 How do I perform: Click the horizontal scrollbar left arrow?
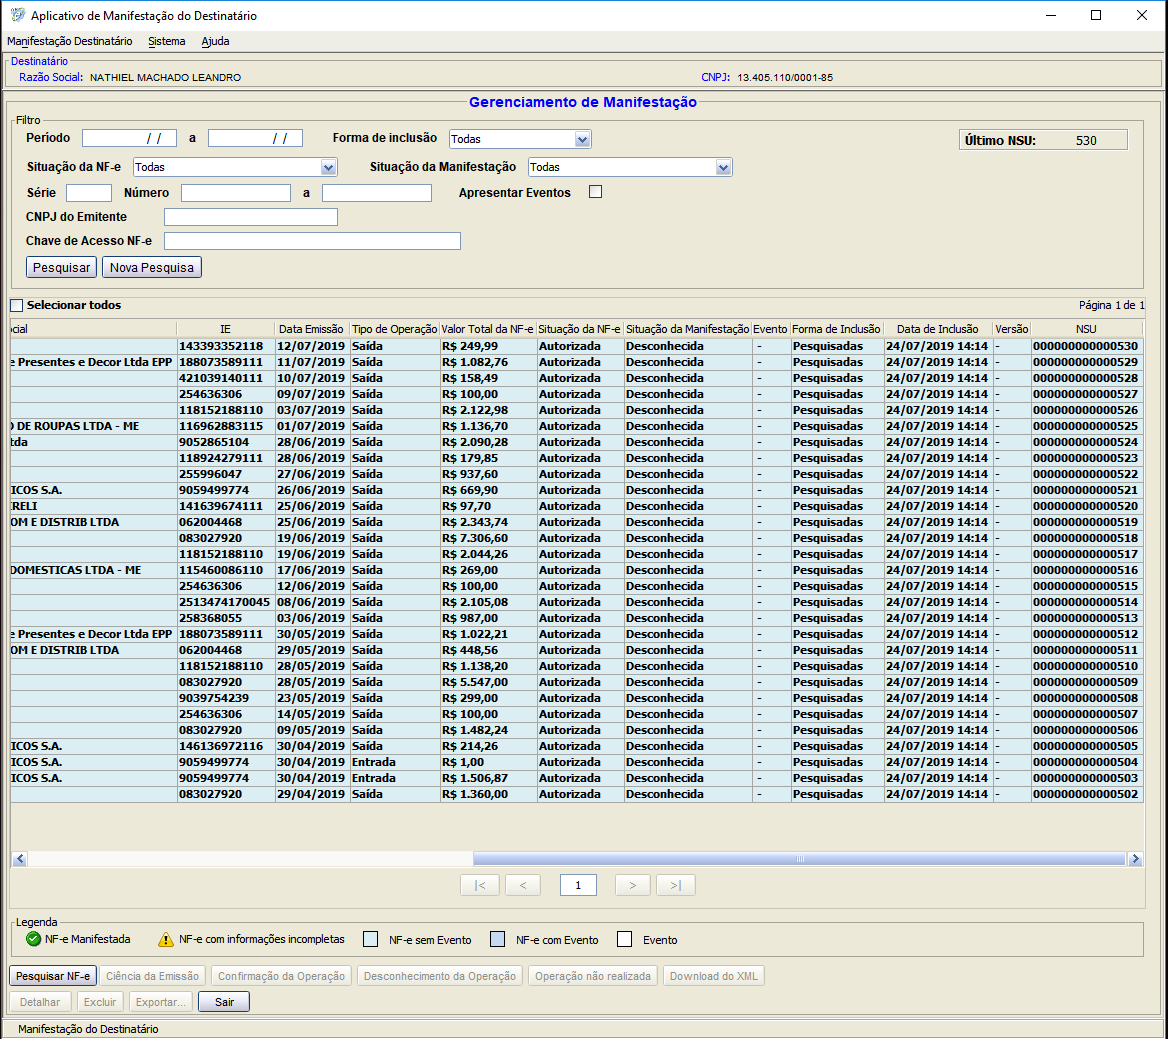point(19,859)
